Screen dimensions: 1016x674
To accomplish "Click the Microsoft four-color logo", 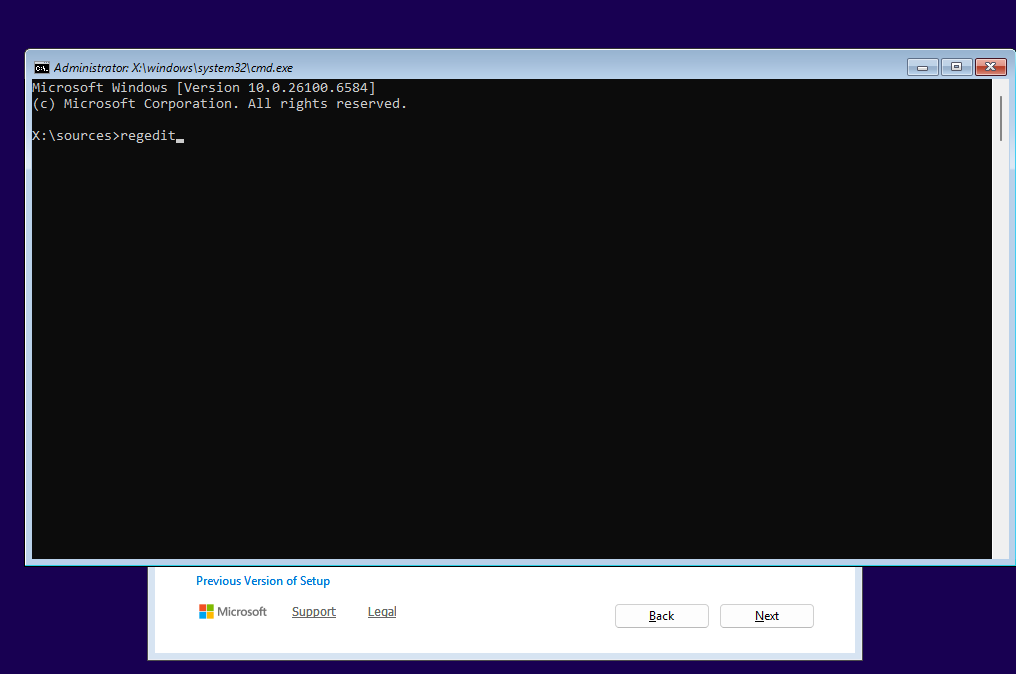I will 206,611.
